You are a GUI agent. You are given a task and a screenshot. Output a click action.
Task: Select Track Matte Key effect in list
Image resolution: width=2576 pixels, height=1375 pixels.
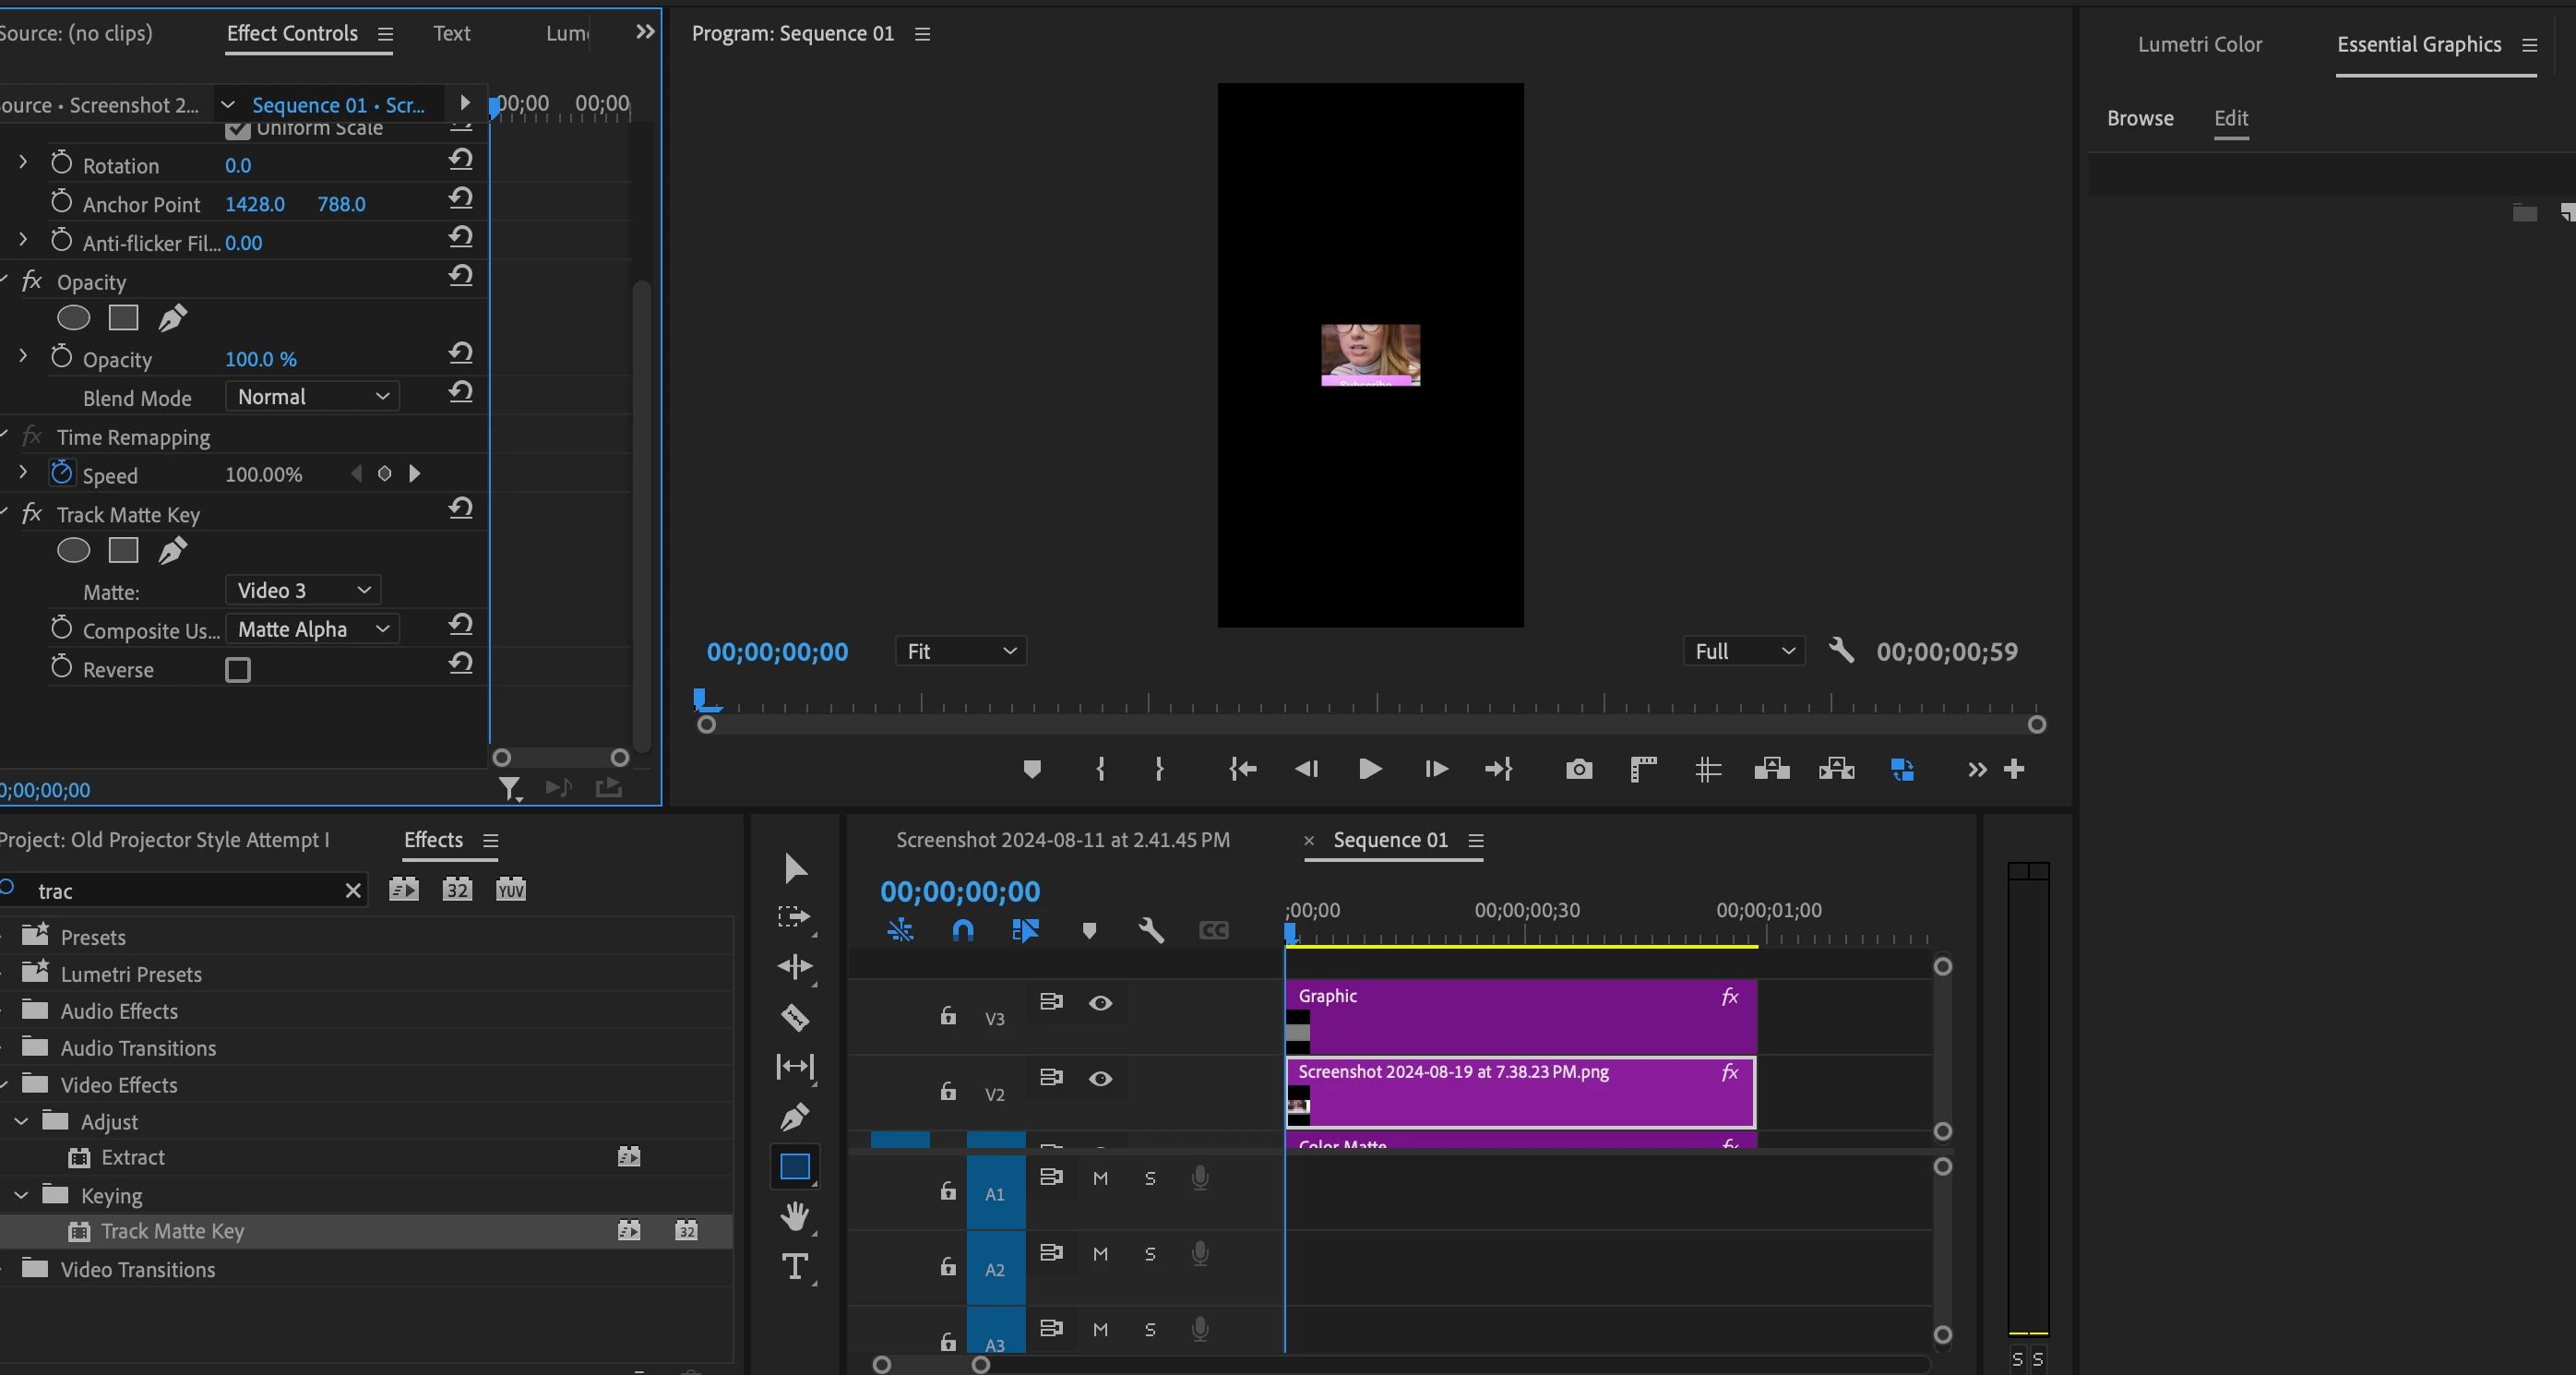pyautogui.click(x=172, y=1231)
